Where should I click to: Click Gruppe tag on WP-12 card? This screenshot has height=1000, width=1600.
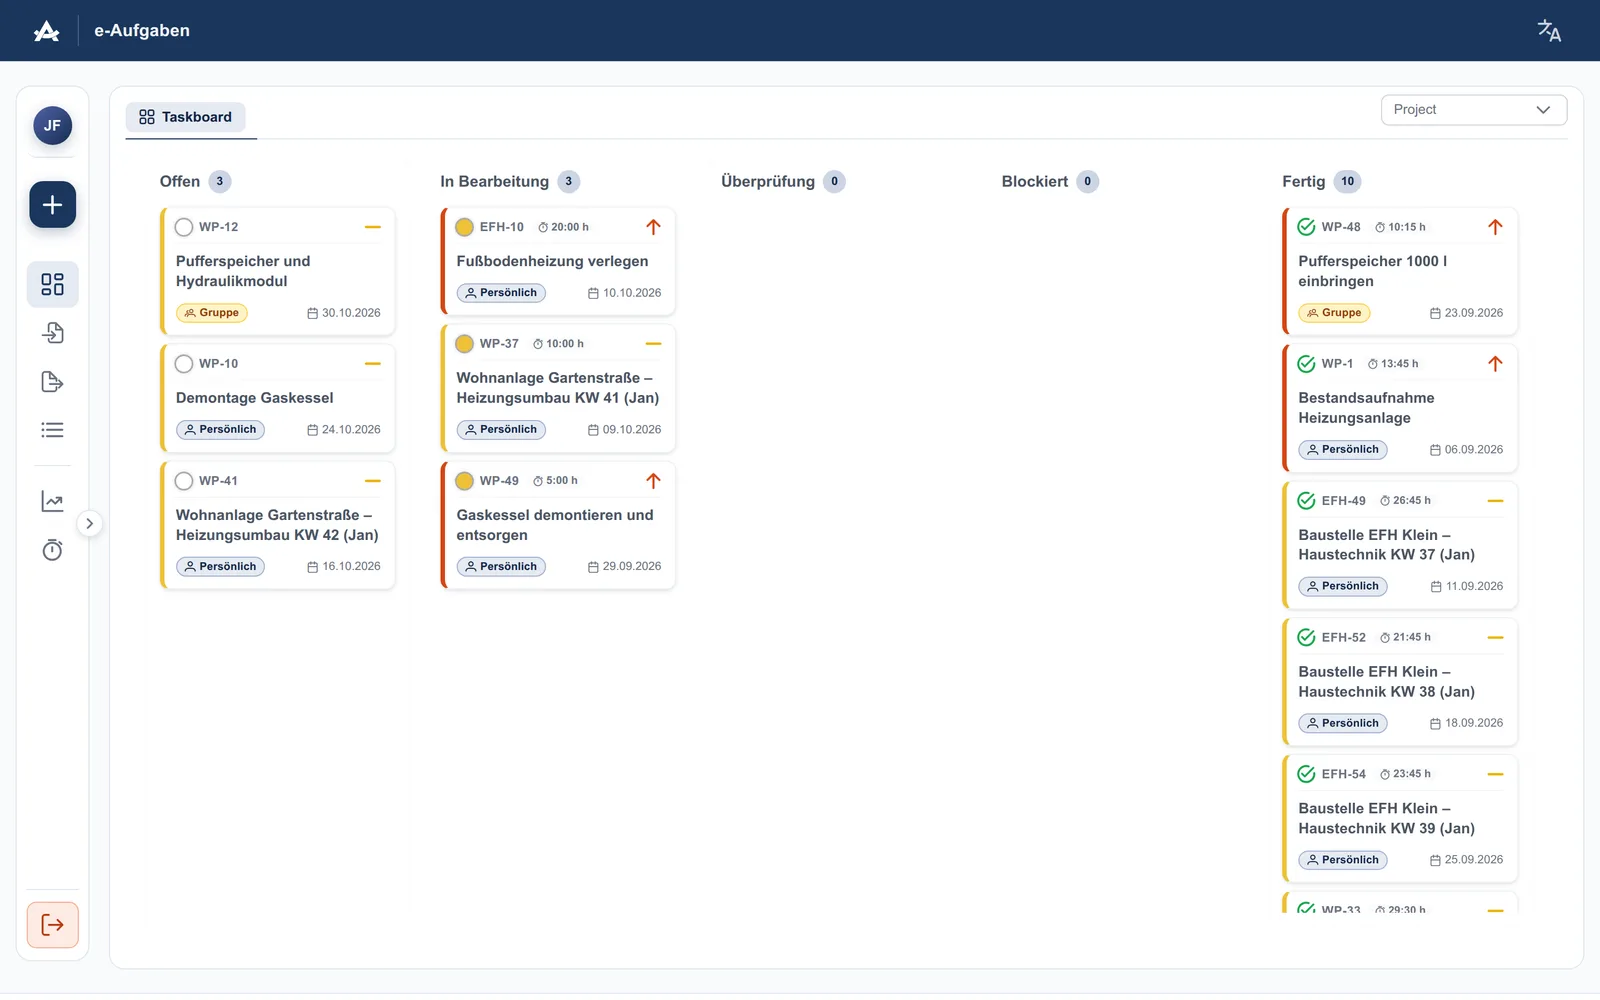[212, 313]
